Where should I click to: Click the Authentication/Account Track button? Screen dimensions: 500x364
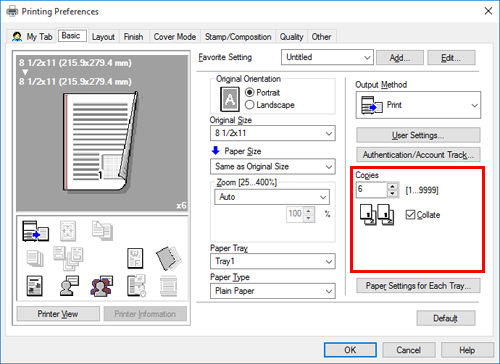point(418,155)
